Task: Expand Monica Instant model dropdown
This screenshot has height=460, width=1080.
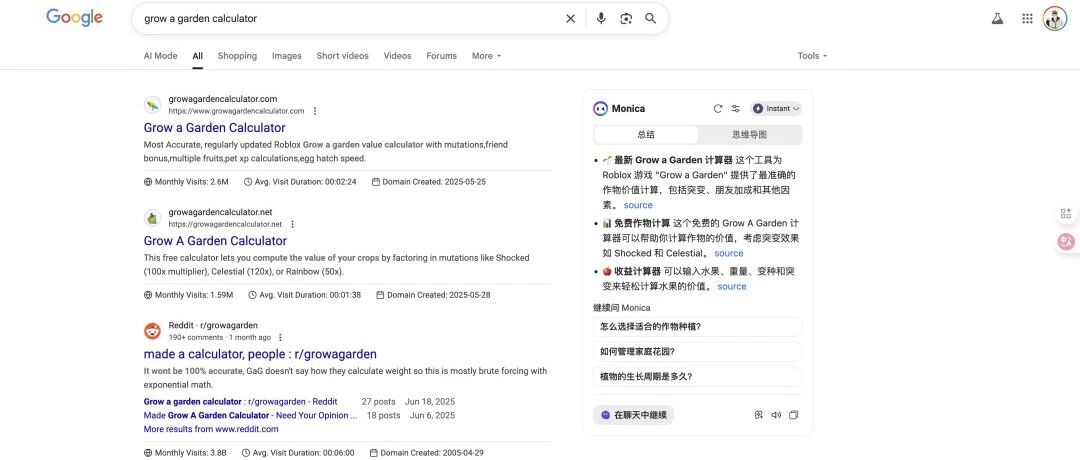Action: [776, 109]
